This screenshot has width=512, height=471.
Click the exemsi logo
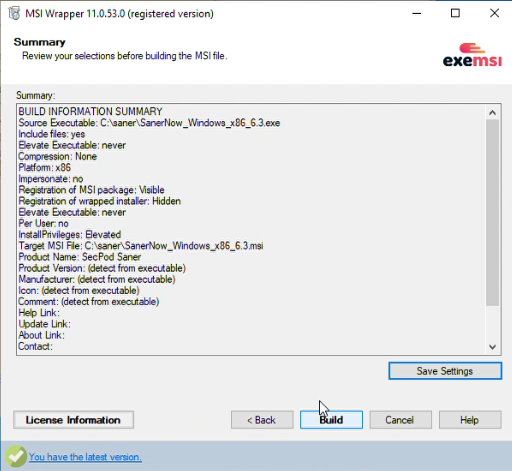pyautogui.click(x=472, y=55)
